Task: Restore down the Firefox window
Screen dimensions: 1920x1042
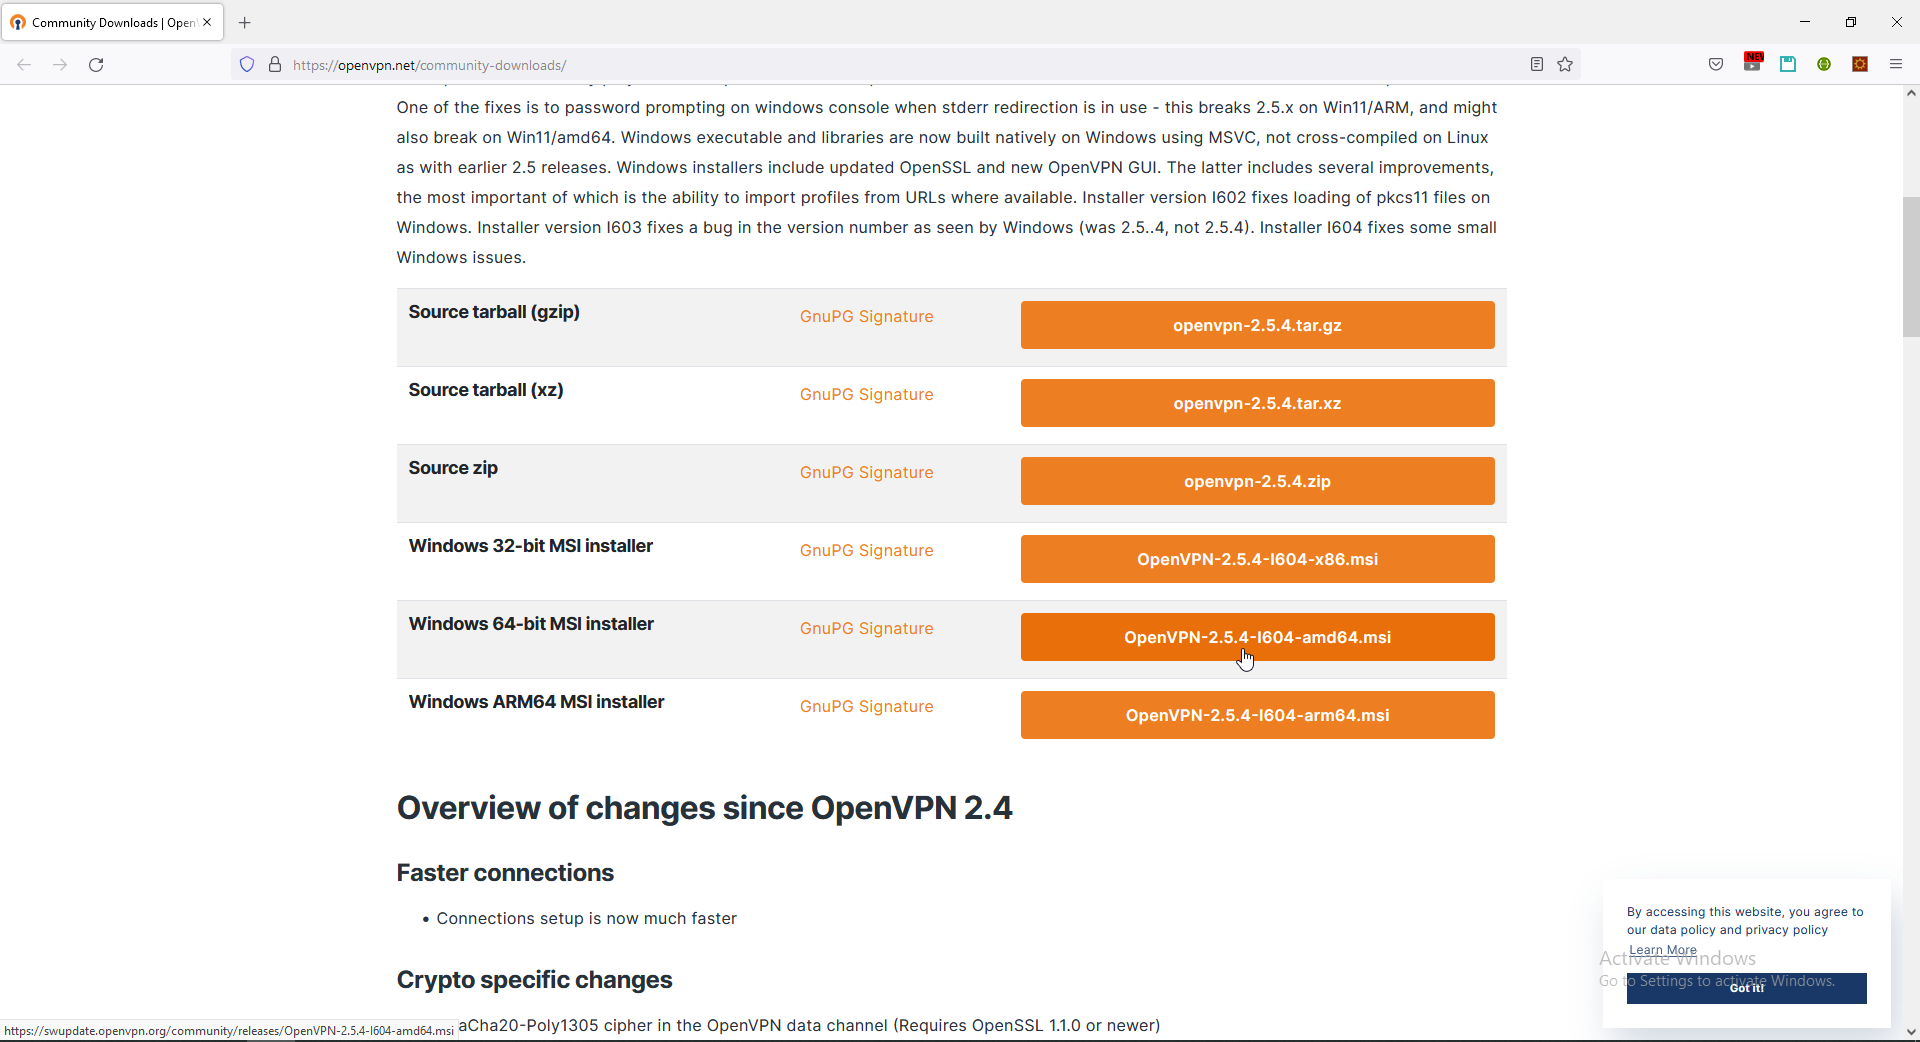Action: pyautogui.click(x=1851, y=22)
